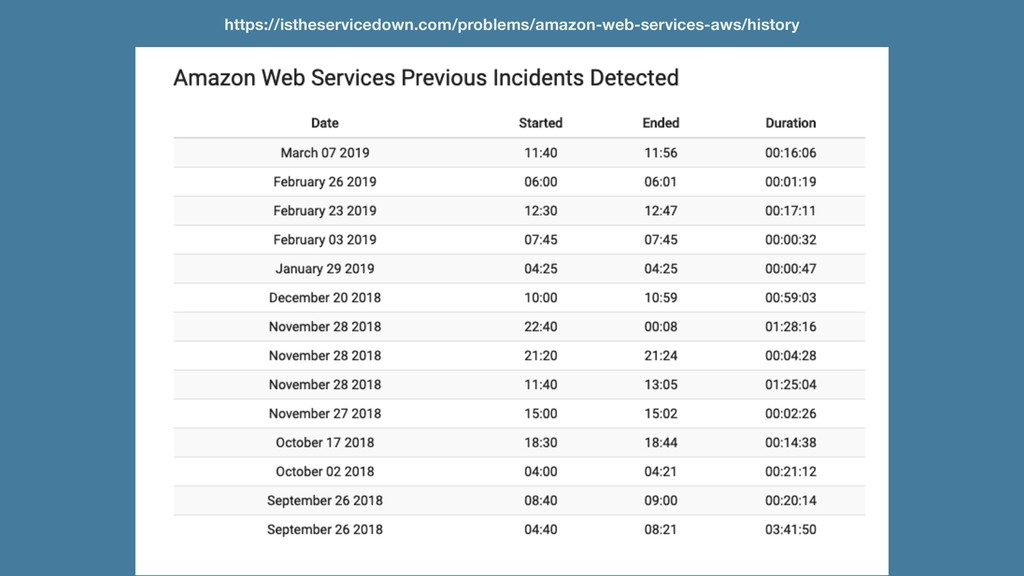Screen dimensions: 1024x576
Task: Select duration 00:59:03
Action: click(x=791, y=298)
